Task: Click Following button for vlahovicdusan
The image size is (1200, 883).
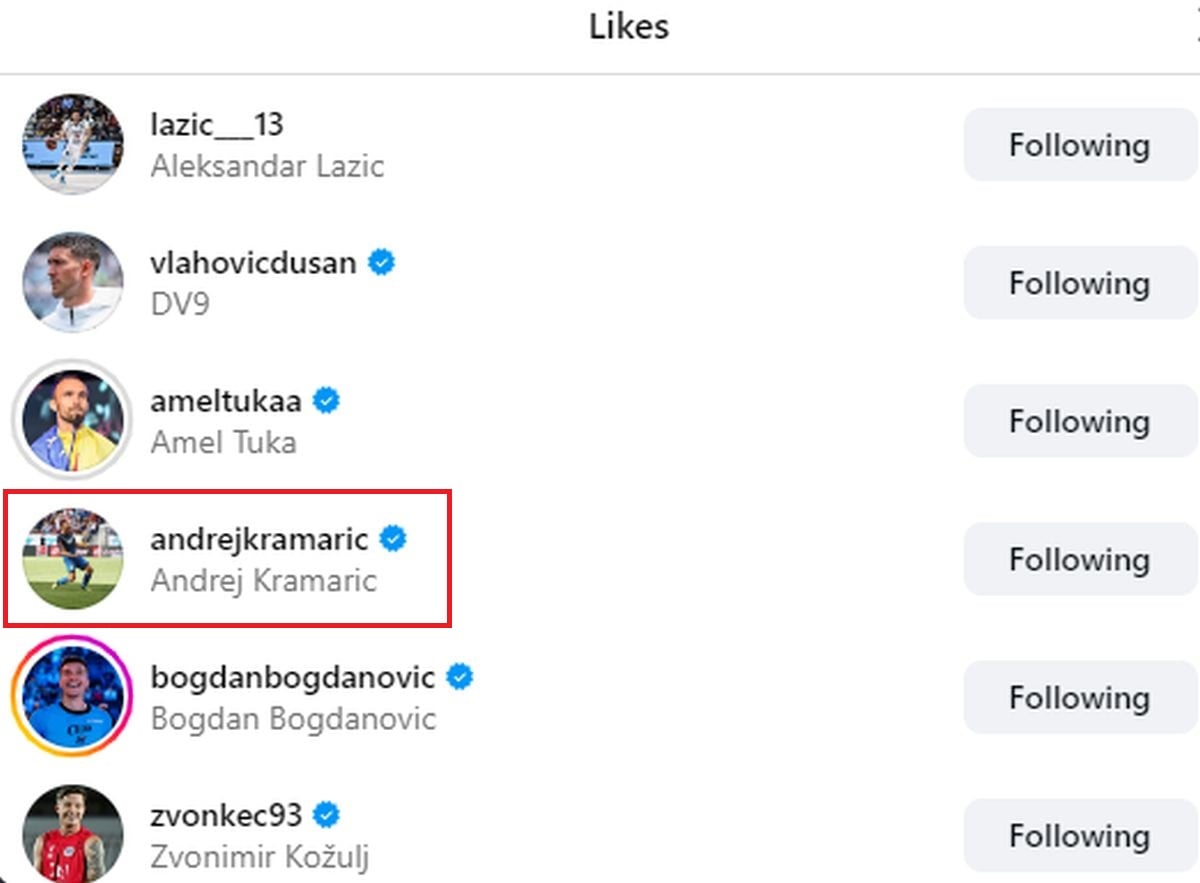Action: click(x=1079, y=283)
